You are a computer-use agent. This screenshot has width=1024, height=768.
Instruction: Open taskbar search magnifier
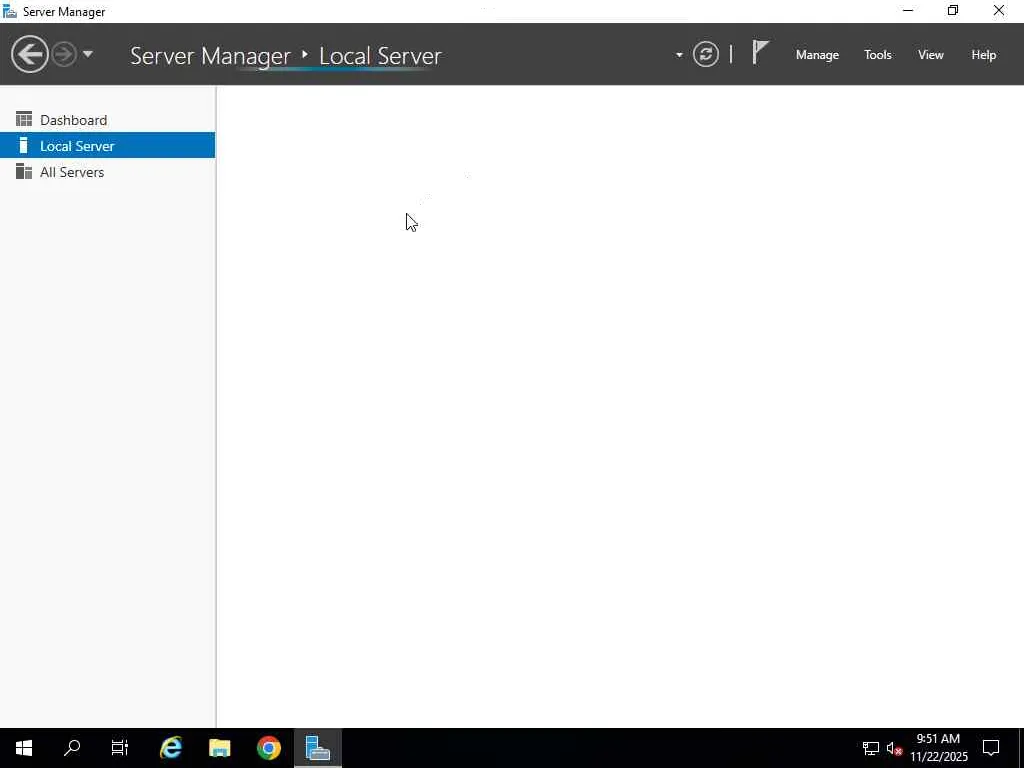click(x=72, y=748)
